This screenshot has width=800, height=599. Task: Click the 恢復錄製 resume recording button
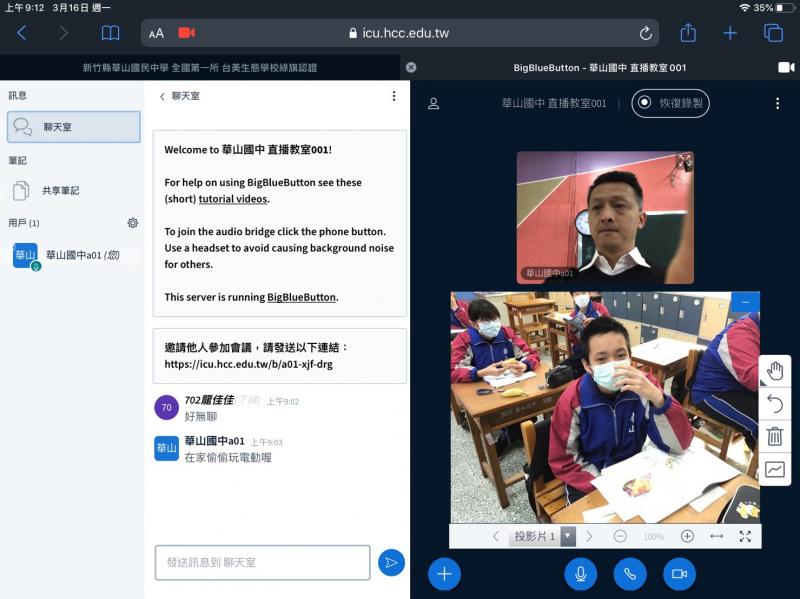coord(670,103)
